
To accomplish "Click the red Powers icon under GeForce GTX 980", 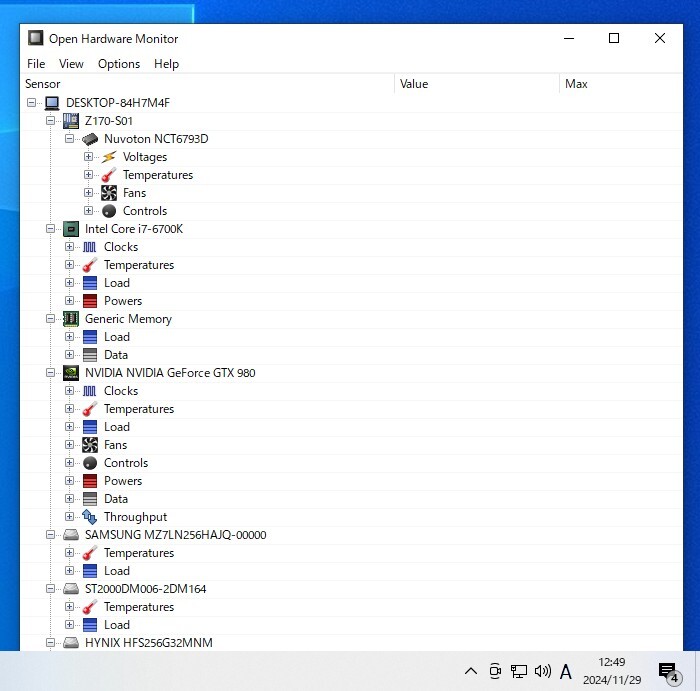I will (x=90, y=481).
